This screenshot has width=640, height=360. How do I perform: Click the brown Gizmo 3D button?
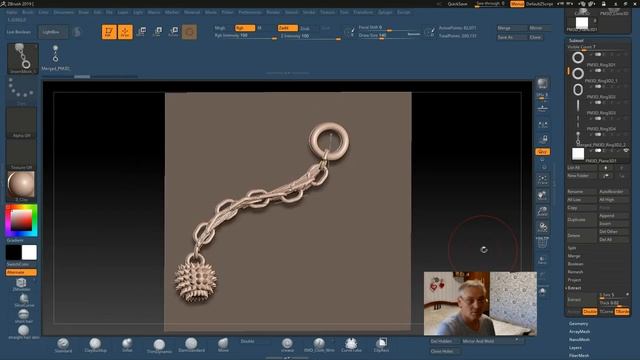(x=189, y=31)
